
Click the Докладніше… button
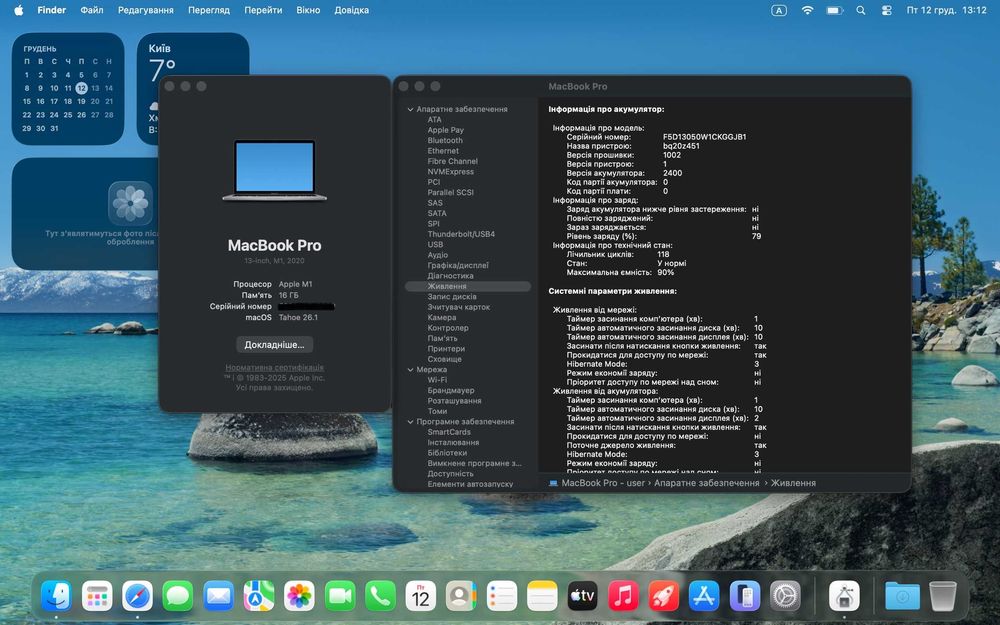pos(274,344)
